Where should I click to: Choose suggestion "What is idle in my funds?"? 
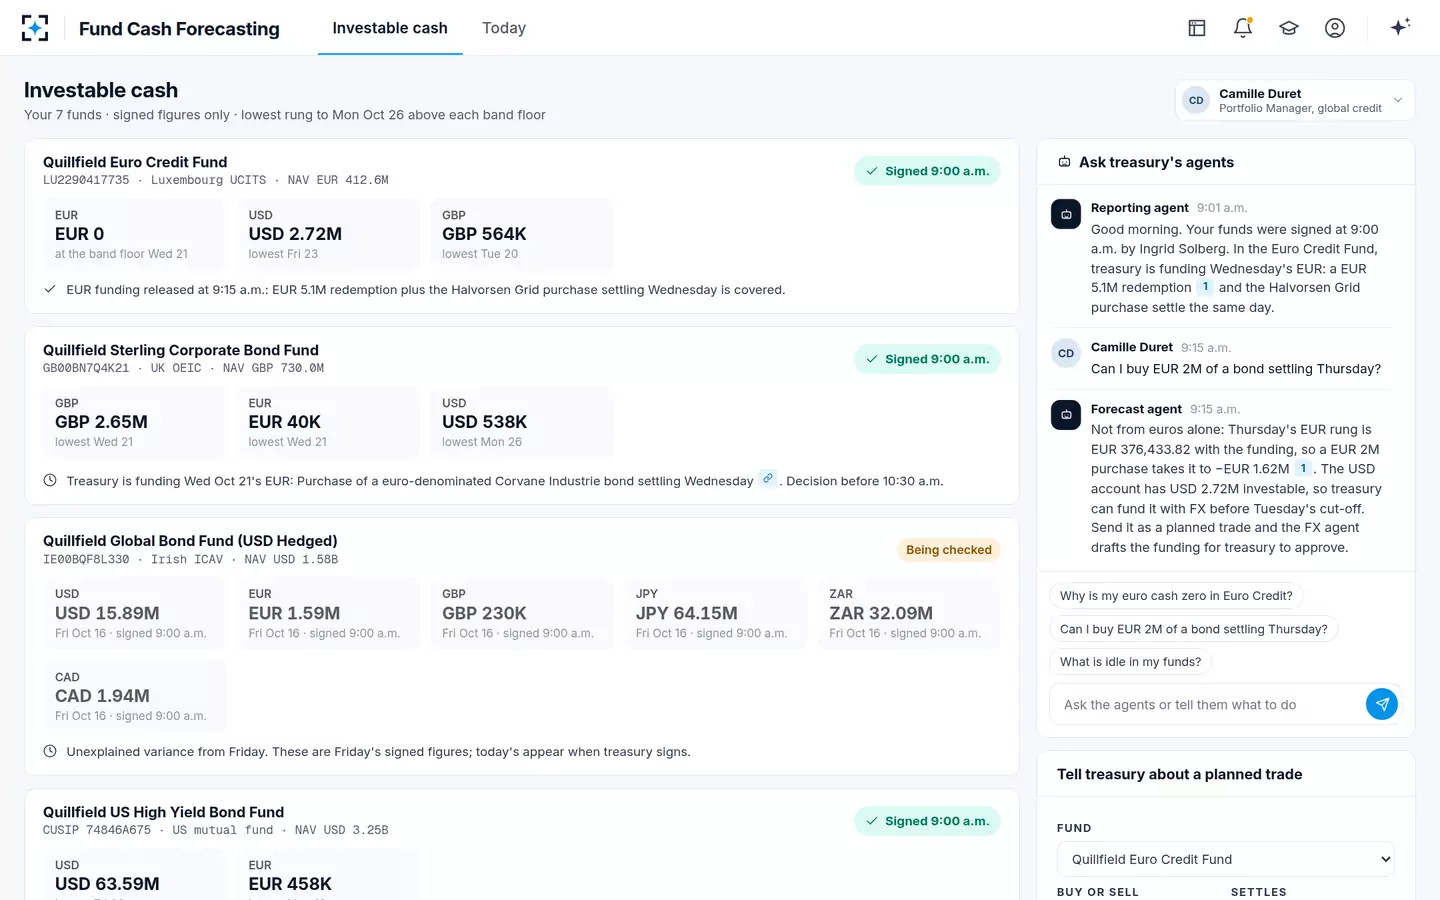click(x=1130, y=662)
